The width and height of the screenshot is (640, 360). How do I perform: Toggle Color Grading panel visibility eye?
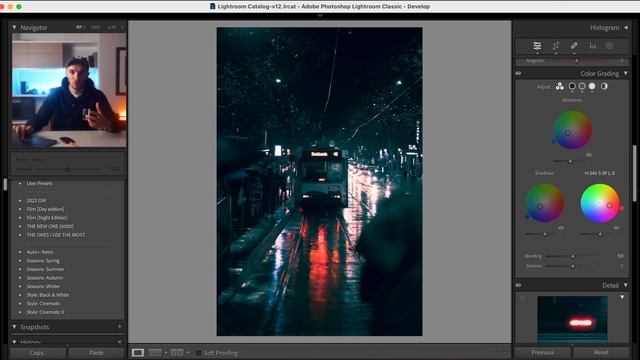(x=518, y=73)
